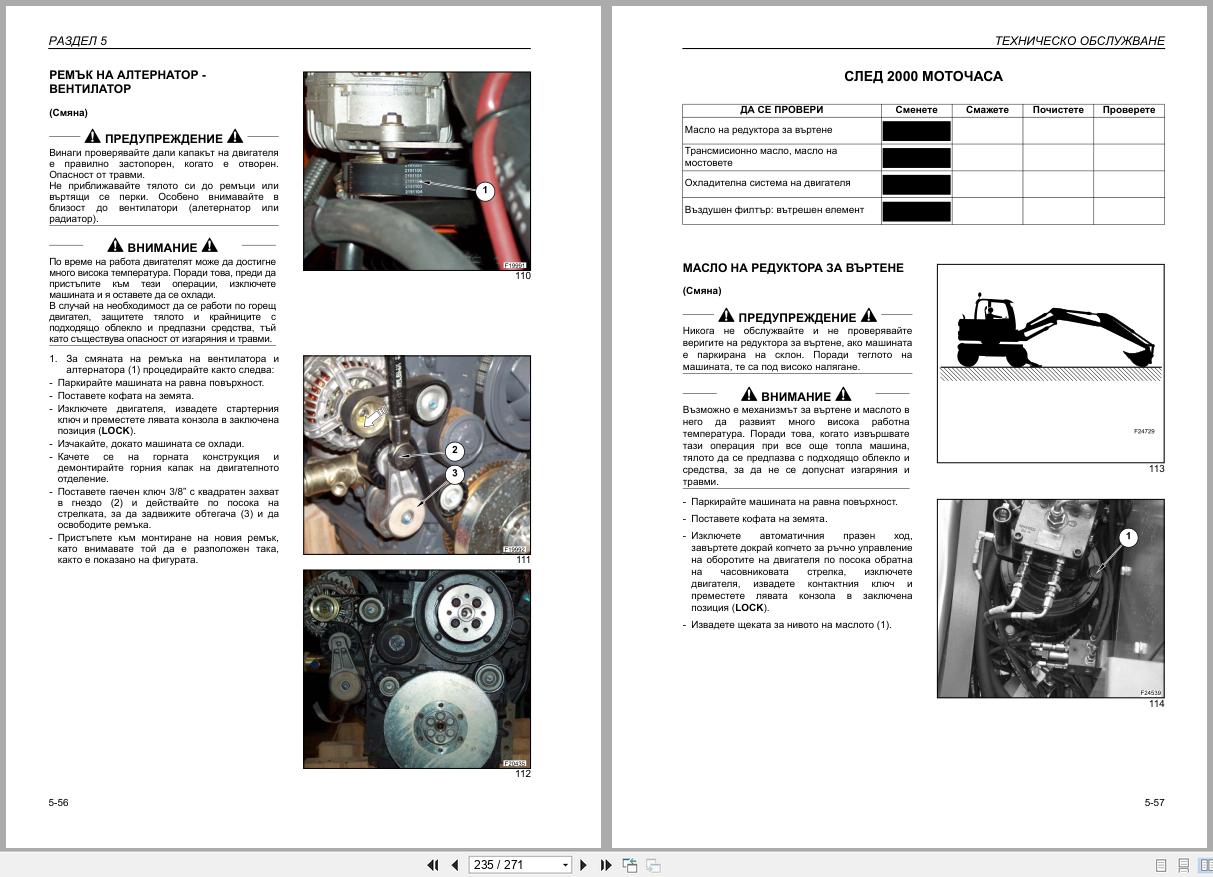
Task: Switch to continuous scrolling view
Action: click(1183, 865)
